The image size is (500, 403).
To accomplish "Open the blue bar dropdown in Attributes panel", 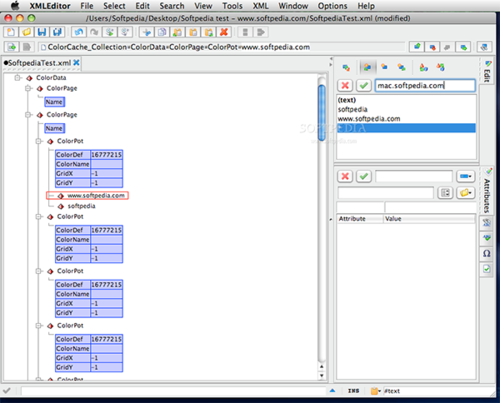I will click(x=466, y=176).
